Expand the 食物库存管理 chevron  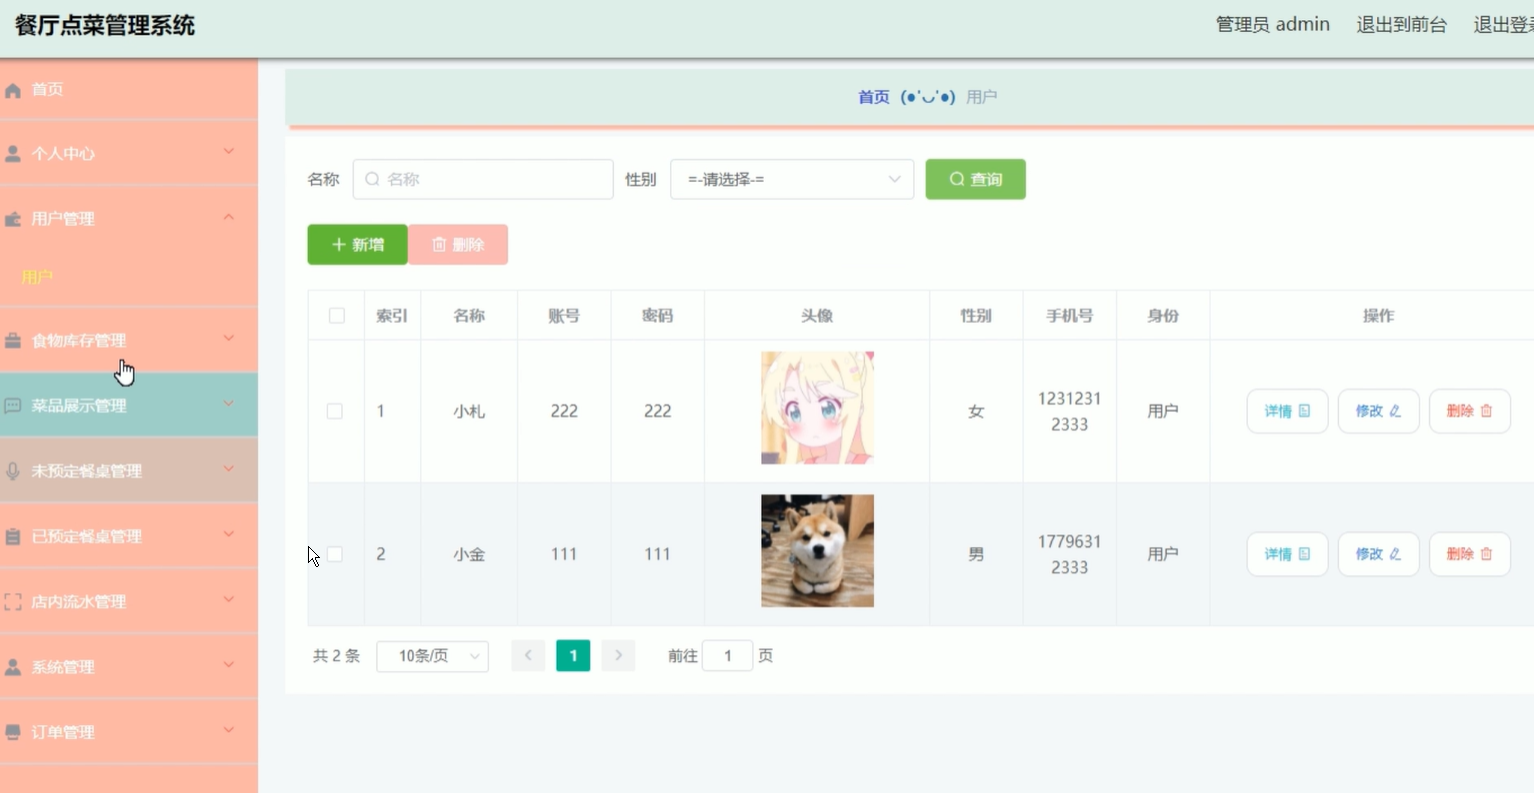coord(229,339)
